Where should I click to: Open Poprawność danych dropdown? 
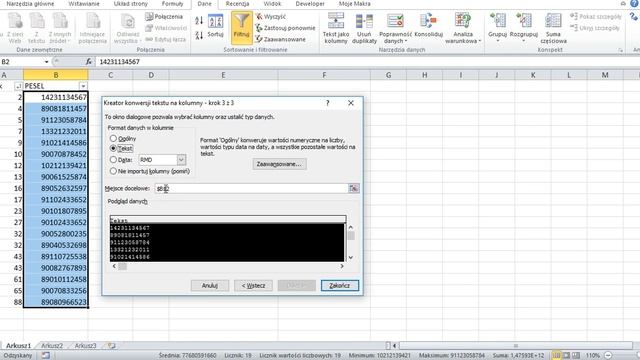[395, 41]
